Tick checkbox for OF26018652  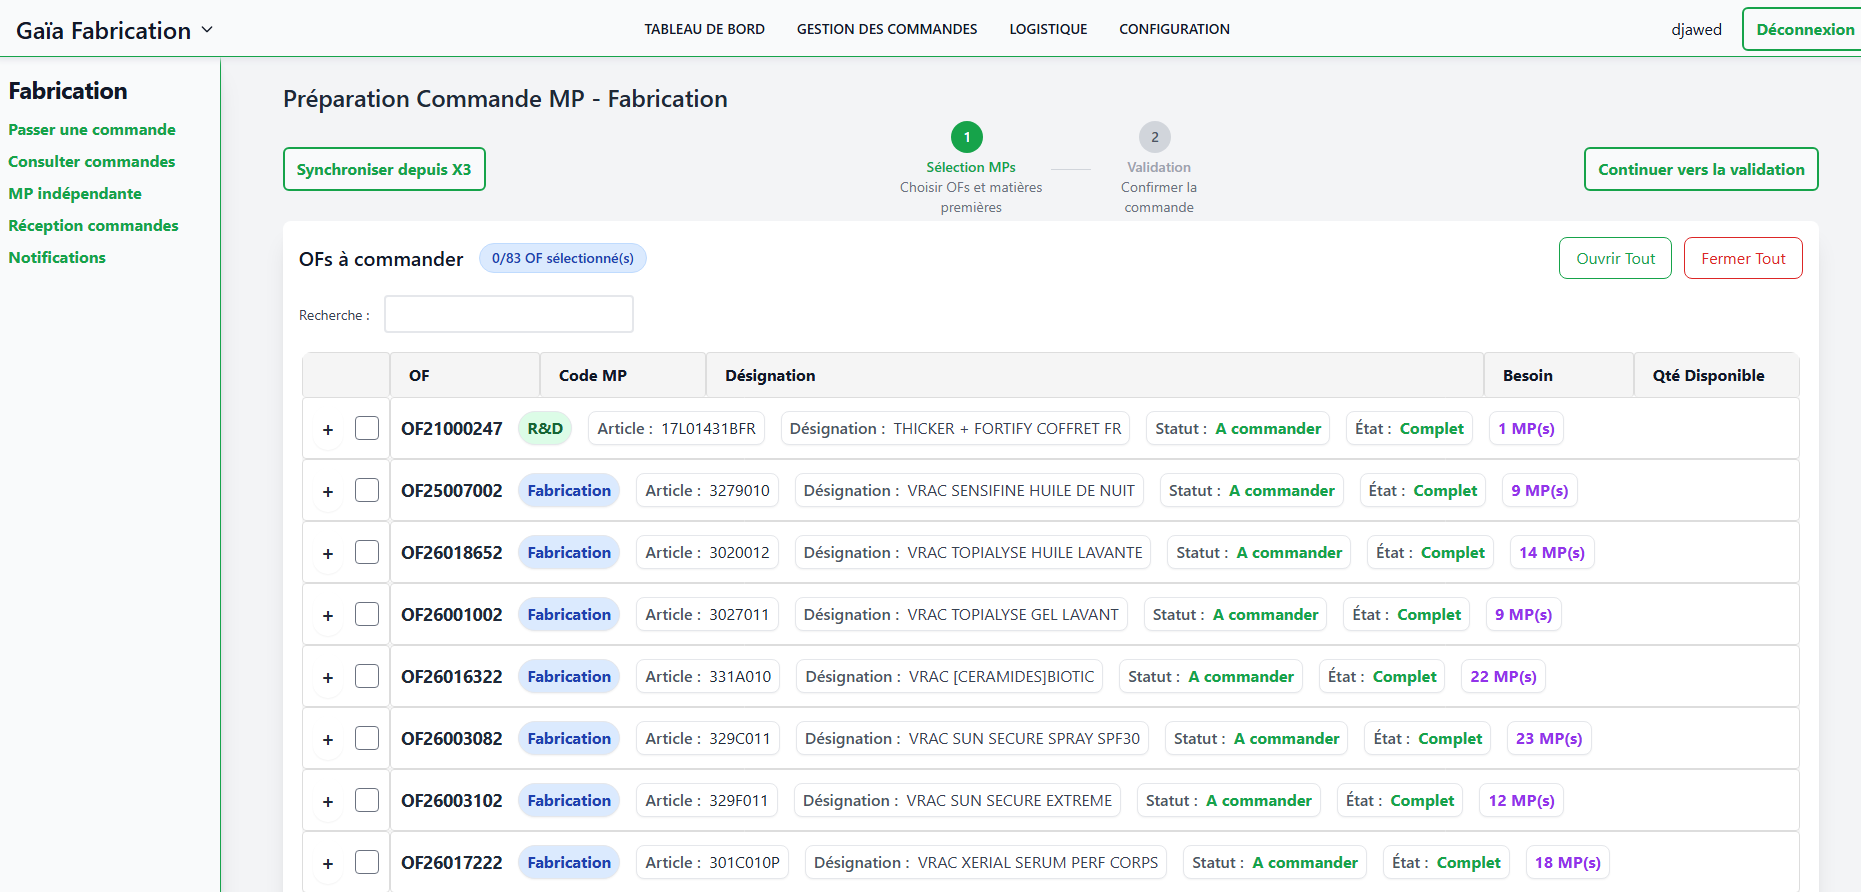click(x=367, y=552)
